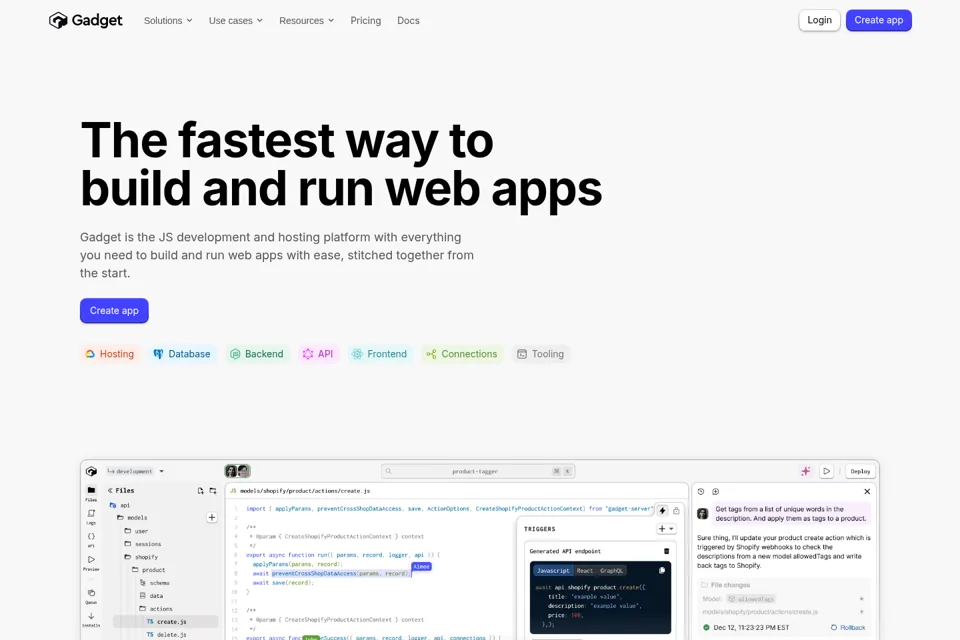Select the schema item in tree

pyautogui.click(x=154, y=583)
